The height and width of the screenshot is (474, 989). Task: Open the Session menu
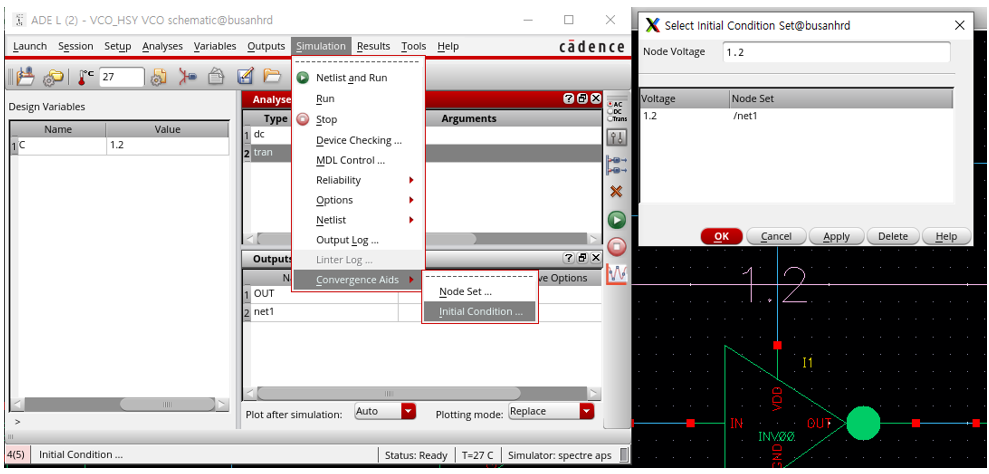[76, 46]
